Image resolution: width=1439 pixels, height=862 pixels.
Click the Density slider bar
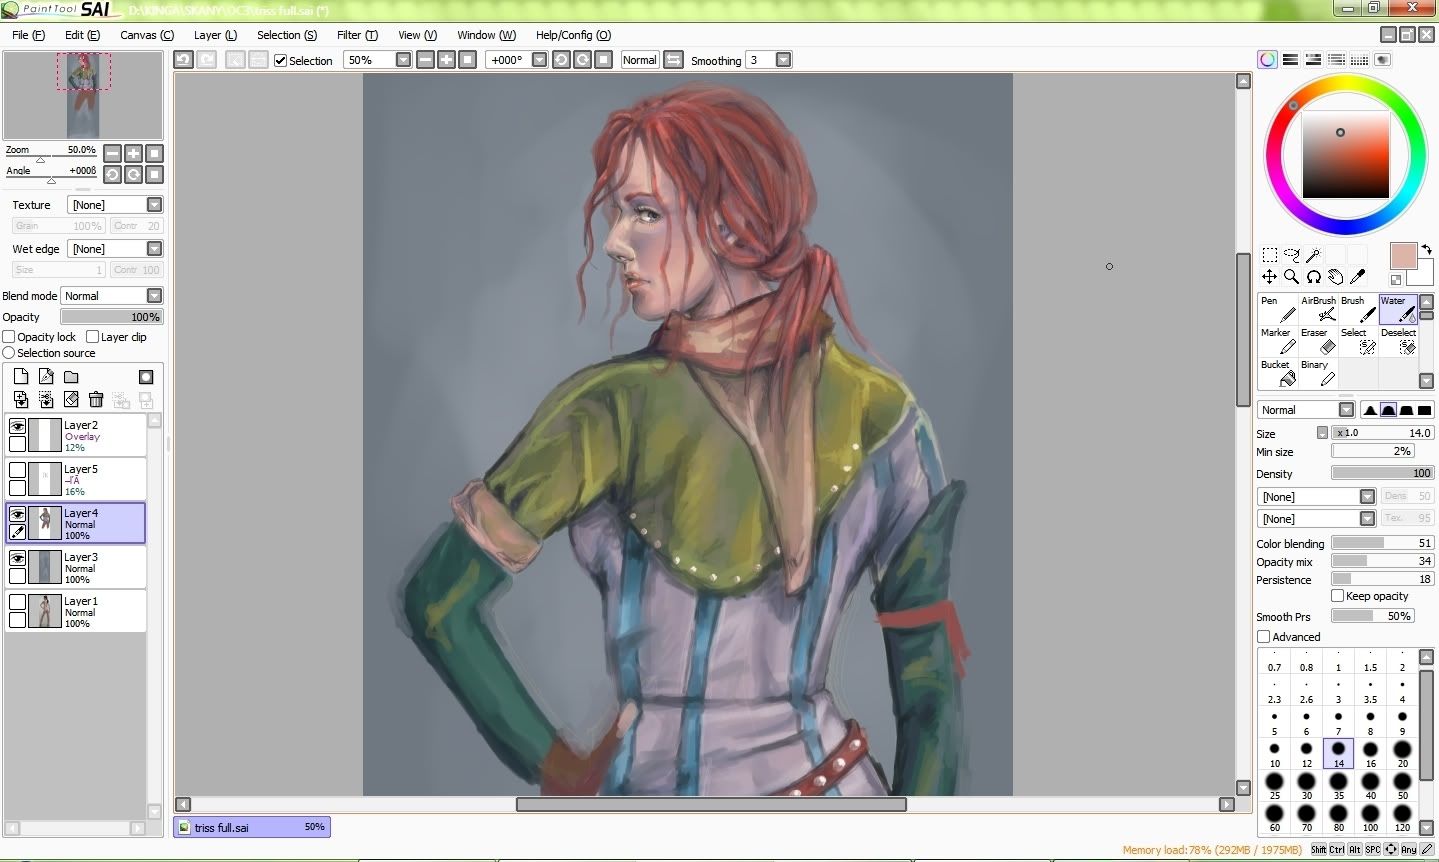1382,473
